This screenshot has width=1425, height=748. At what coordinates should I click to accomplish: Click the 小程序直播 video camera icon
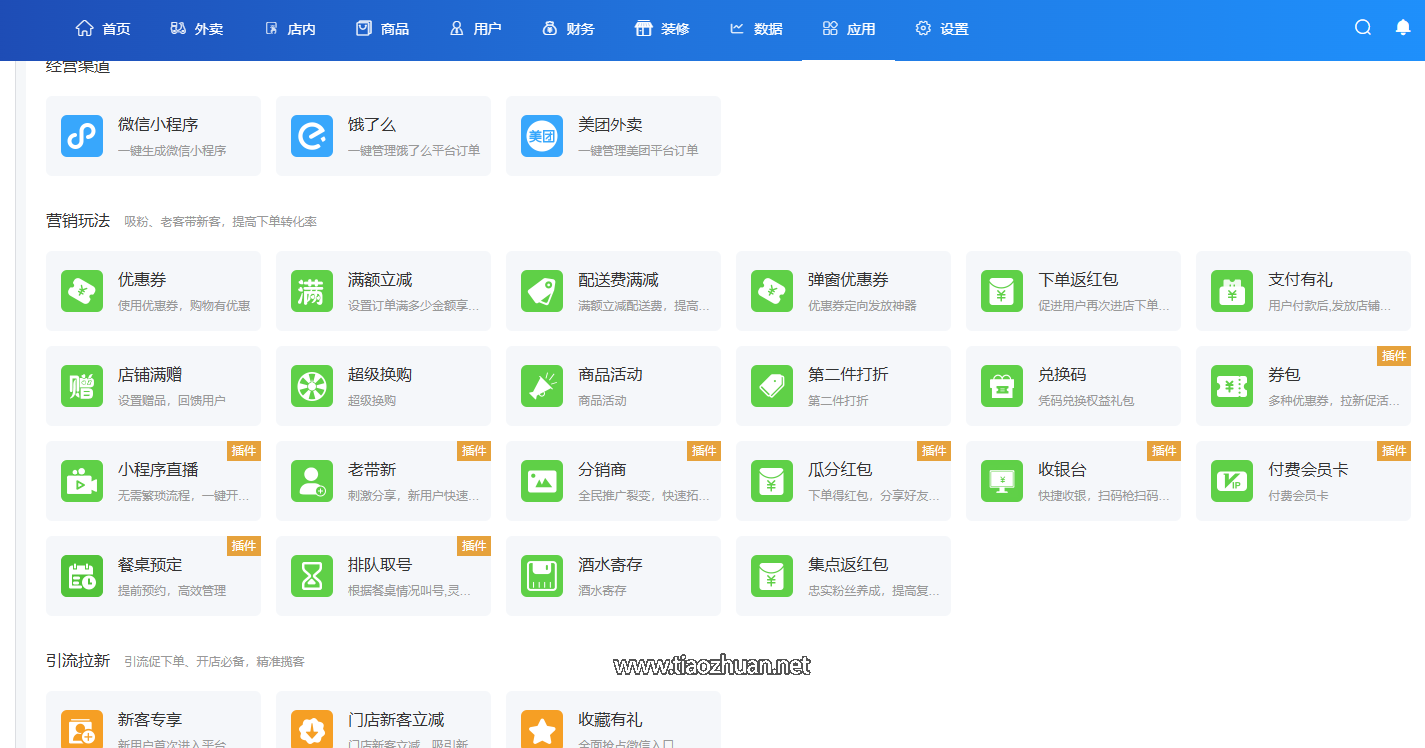point(82,481)
